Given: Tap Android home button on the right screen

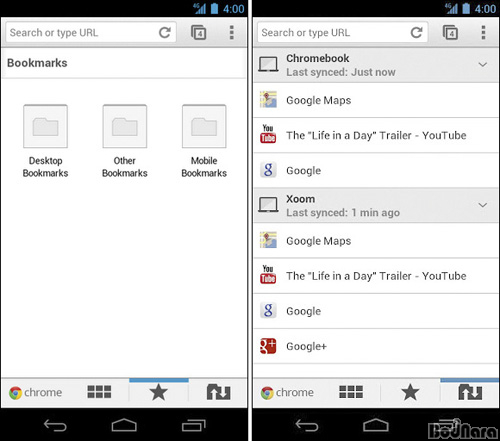Looking at the screenshot, I should coord(376,425).
